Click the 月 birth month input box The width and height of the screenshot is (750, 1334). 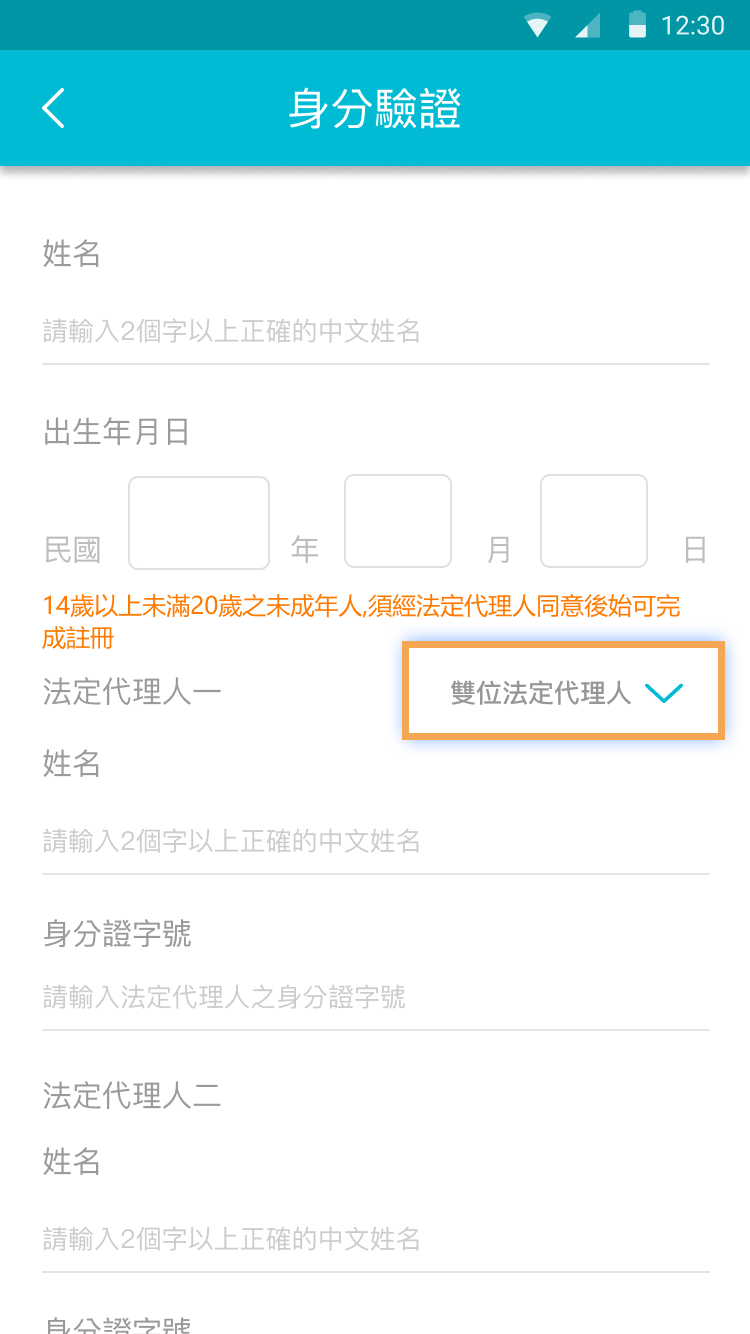coord(397,521)
